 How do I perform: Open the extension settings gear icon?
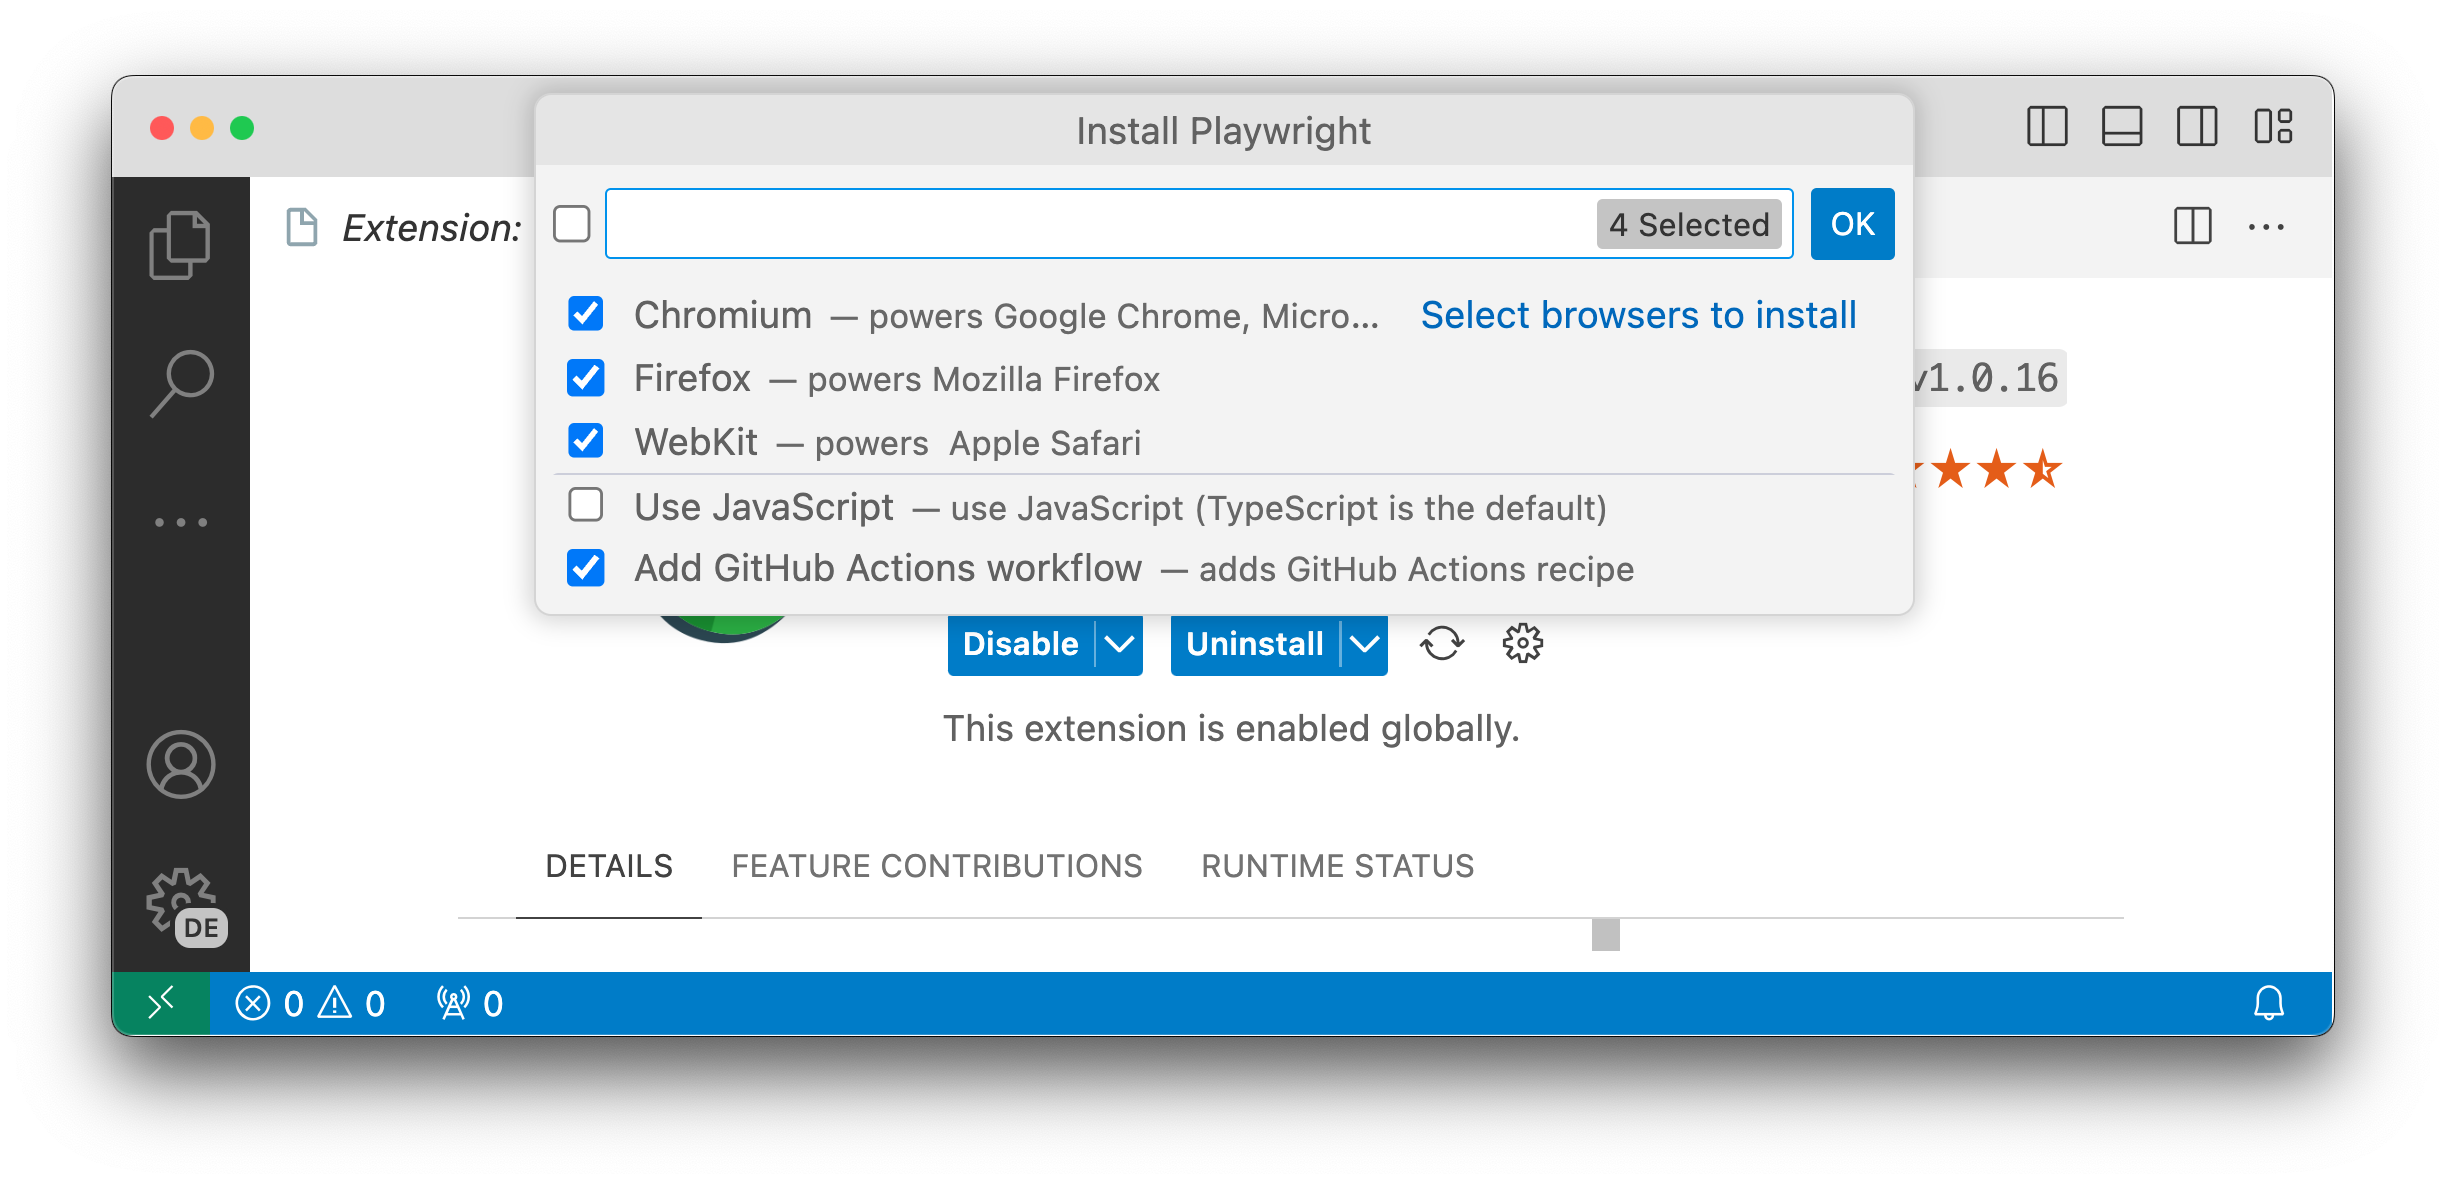(1522, 644)
